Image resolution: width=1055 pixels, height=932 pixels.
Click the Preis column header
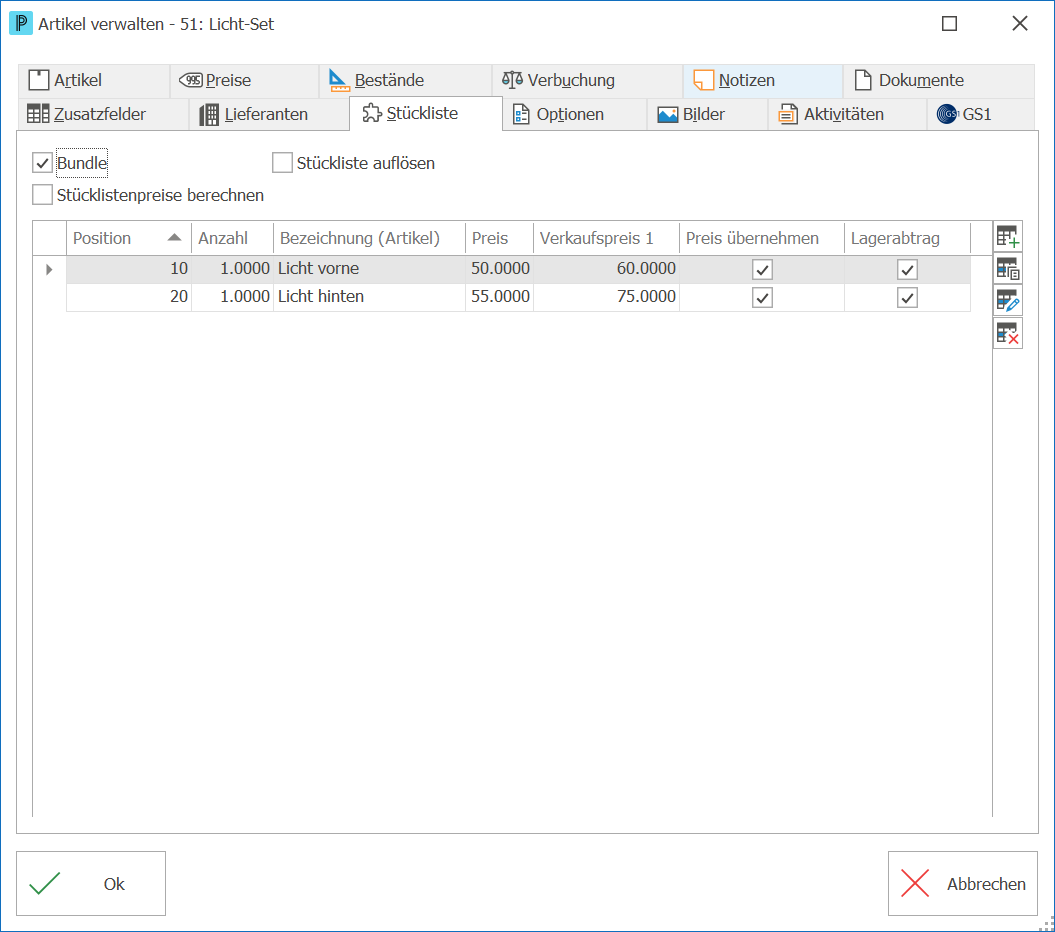tap(499, 238)
